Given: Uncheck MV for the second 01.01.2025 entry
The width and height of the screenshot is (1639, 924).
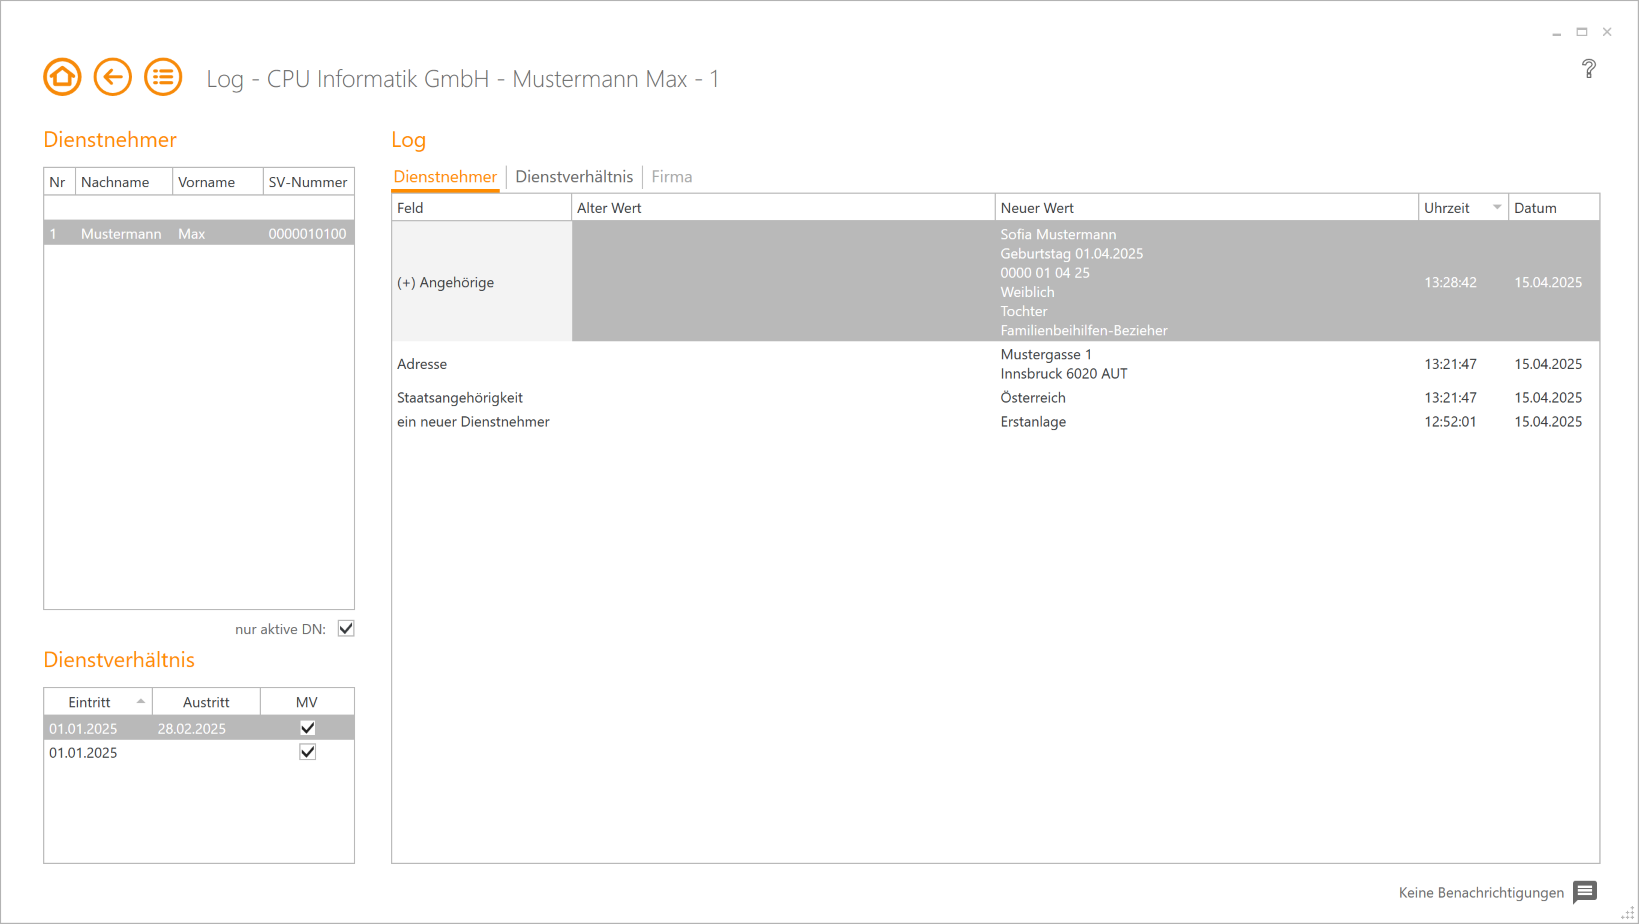Looking at the screenshot, I should coord(307,752).
